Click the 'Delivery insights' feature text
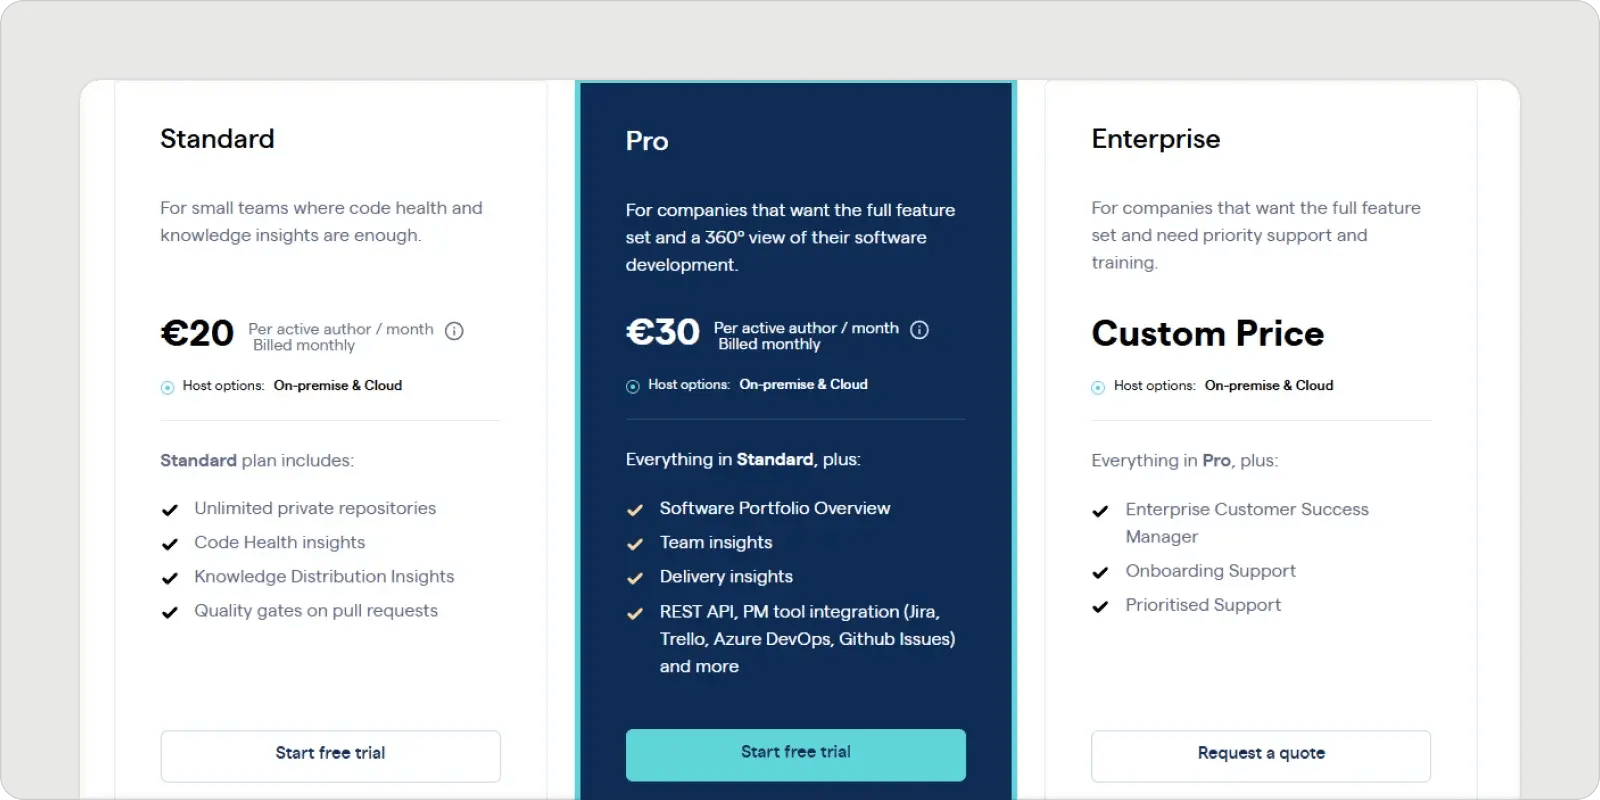The width and height of the screenshot is (1600, 800). pyautogui.click(x=726, y=576)
